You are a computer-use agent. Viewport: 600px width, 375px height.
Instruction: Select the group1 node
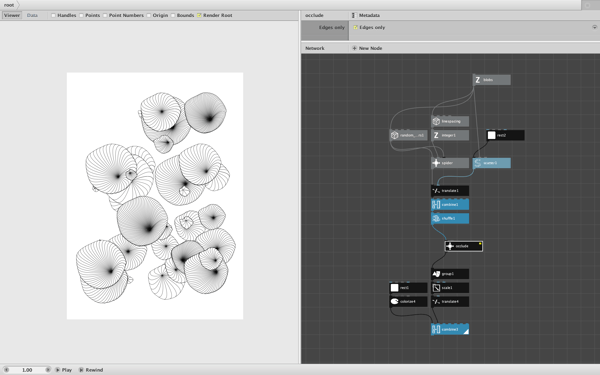[x=450, y=274]
